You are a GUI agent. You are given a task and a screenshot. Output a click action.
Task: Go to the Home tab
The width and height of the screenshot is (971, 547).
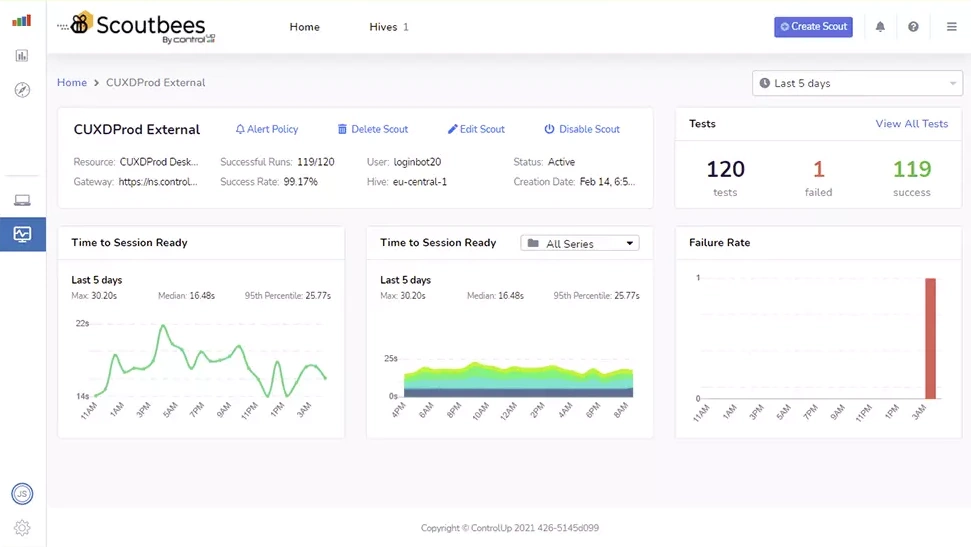pos(305,27)
